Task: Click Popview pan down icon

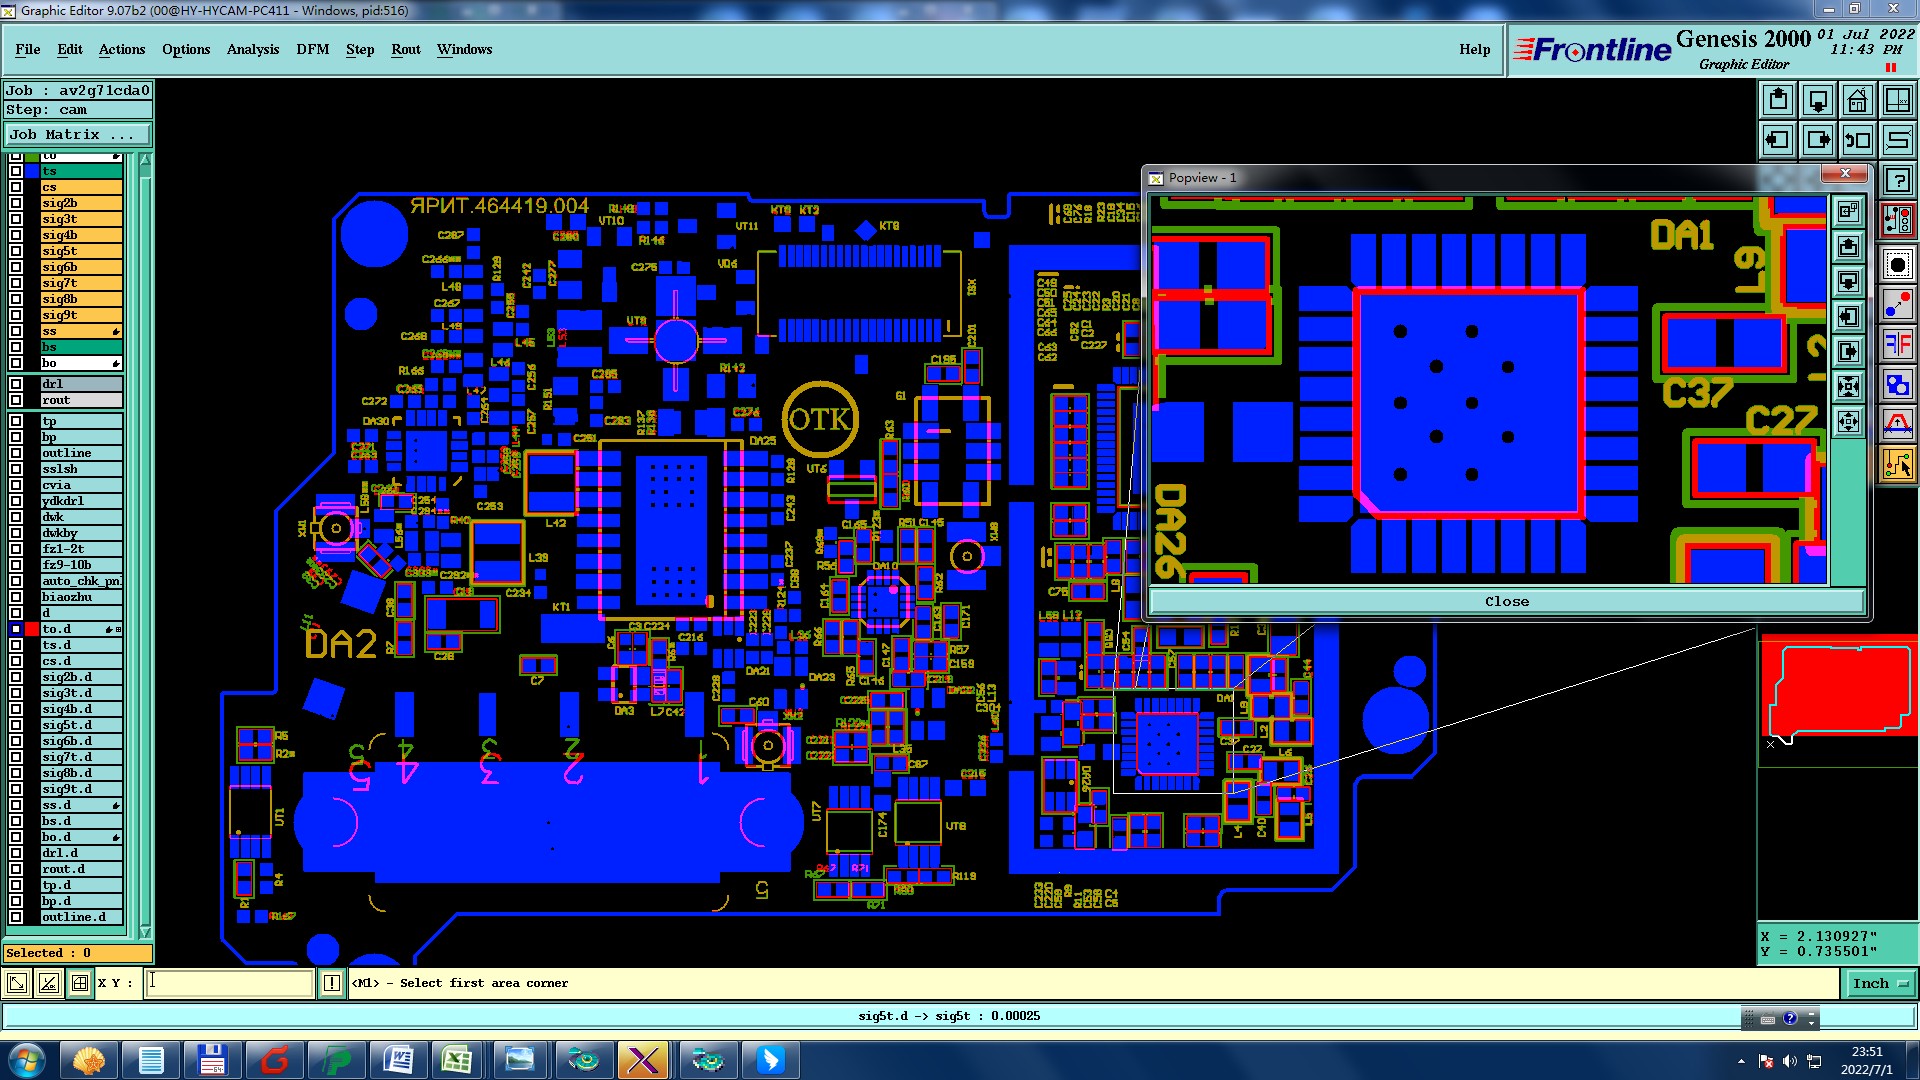Action: (1849, 281)
